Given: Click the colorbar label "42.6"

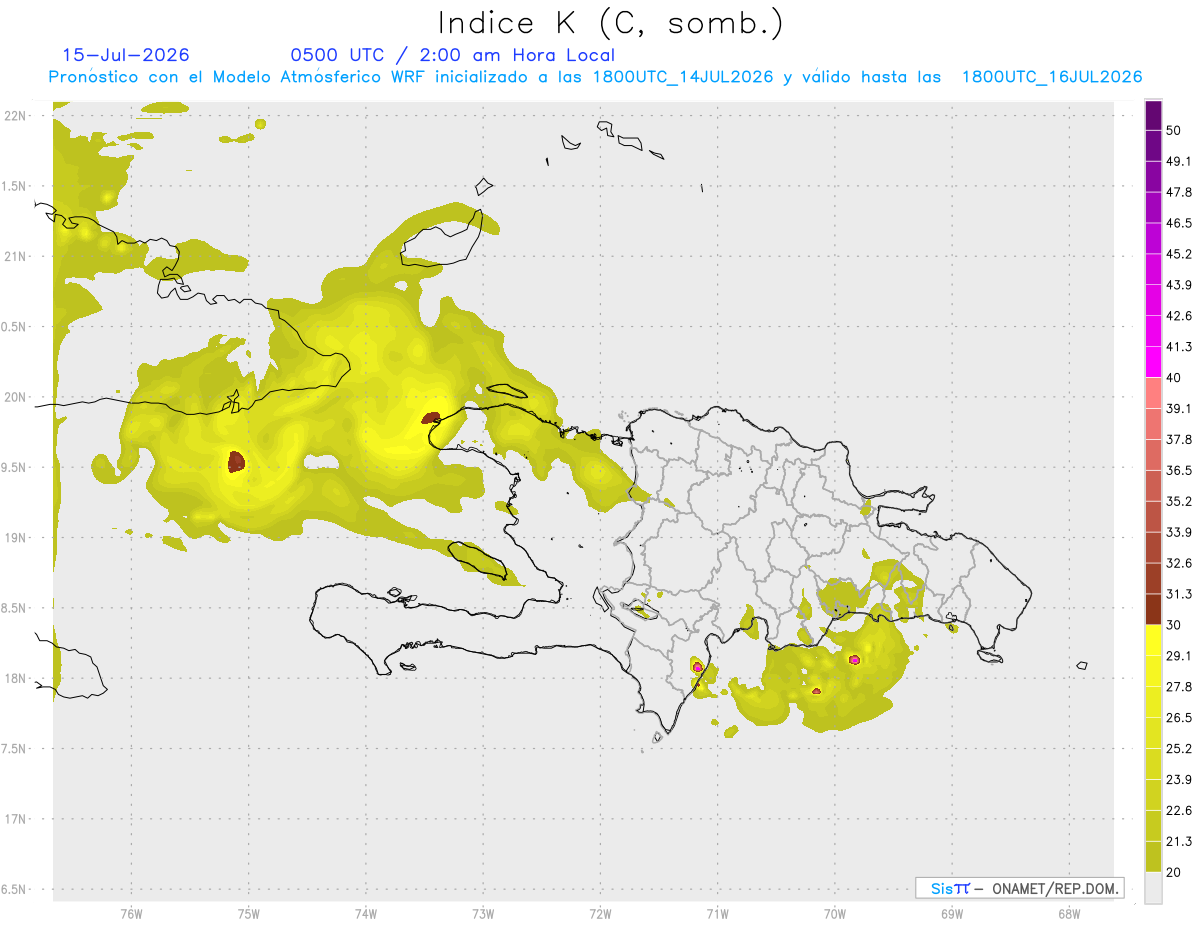Looking at the screenshot, I should point(1179,316).
